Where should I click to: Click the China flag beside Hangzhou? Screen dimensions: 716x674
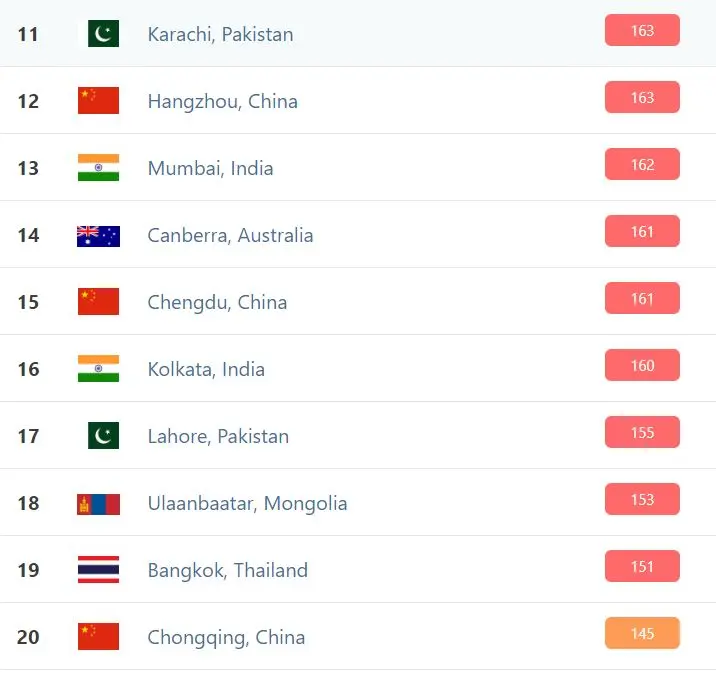(99, 100)
